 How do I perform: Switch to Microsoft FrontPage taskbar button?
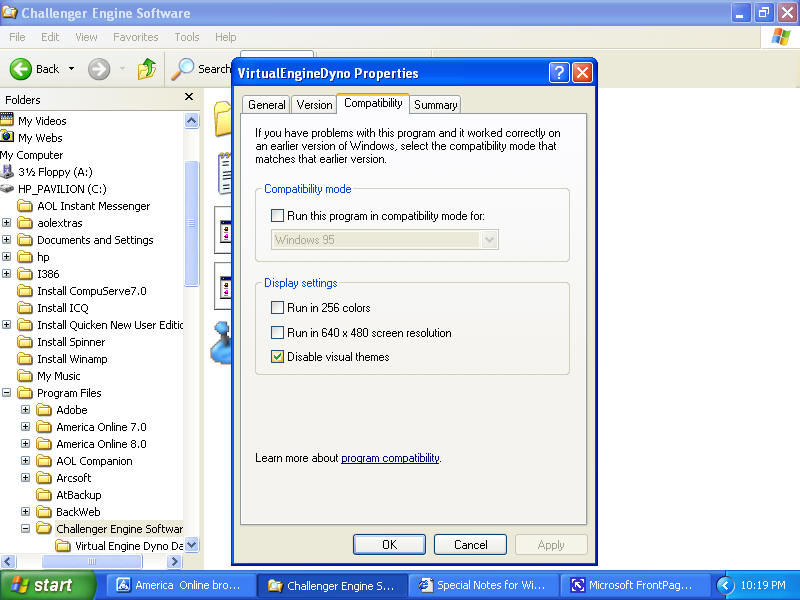[x=635, y=585]
